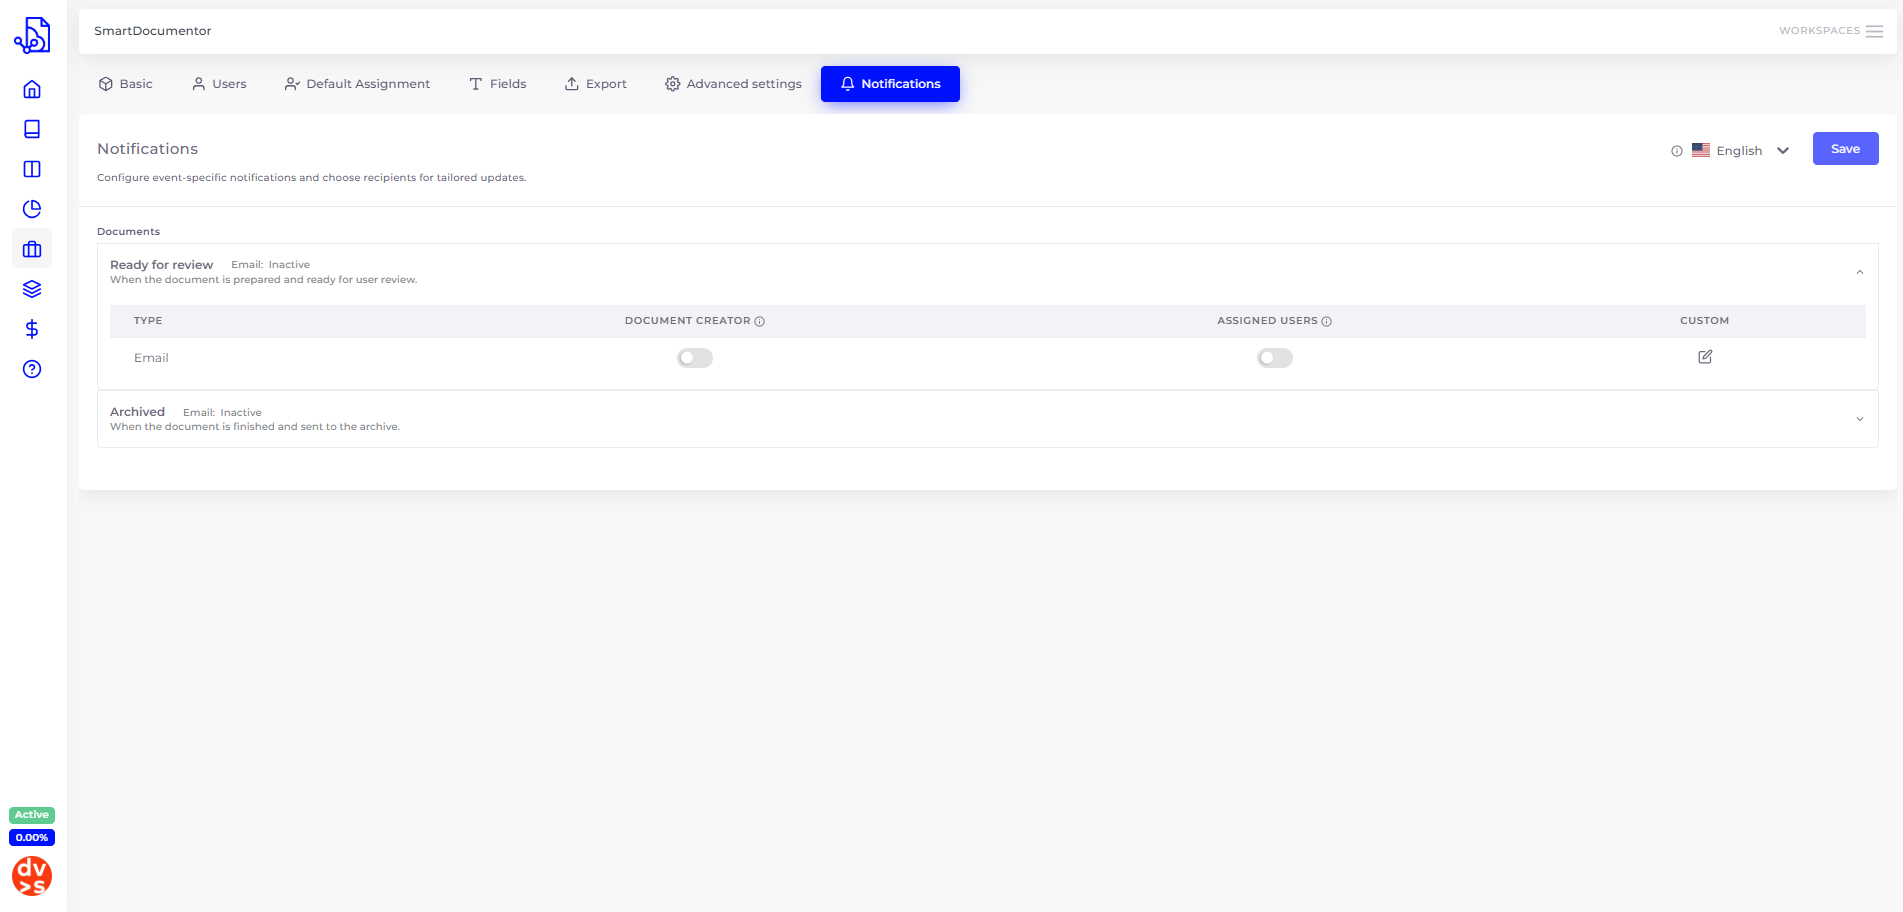Enable Document Creator email toggle
The image size is (1903, 912).
tap(695, 358)
